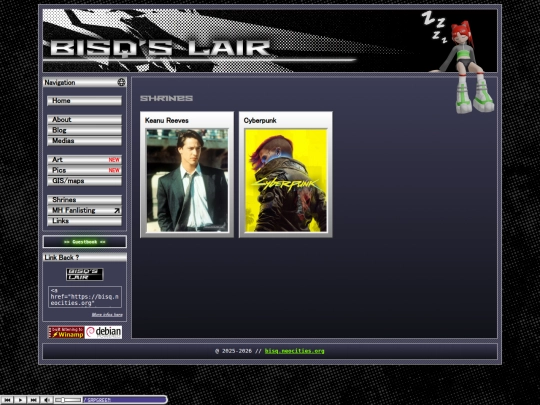Screen dimensions: 540x405
Task: Open the MH Fanlisting external link
Action: 84,210
